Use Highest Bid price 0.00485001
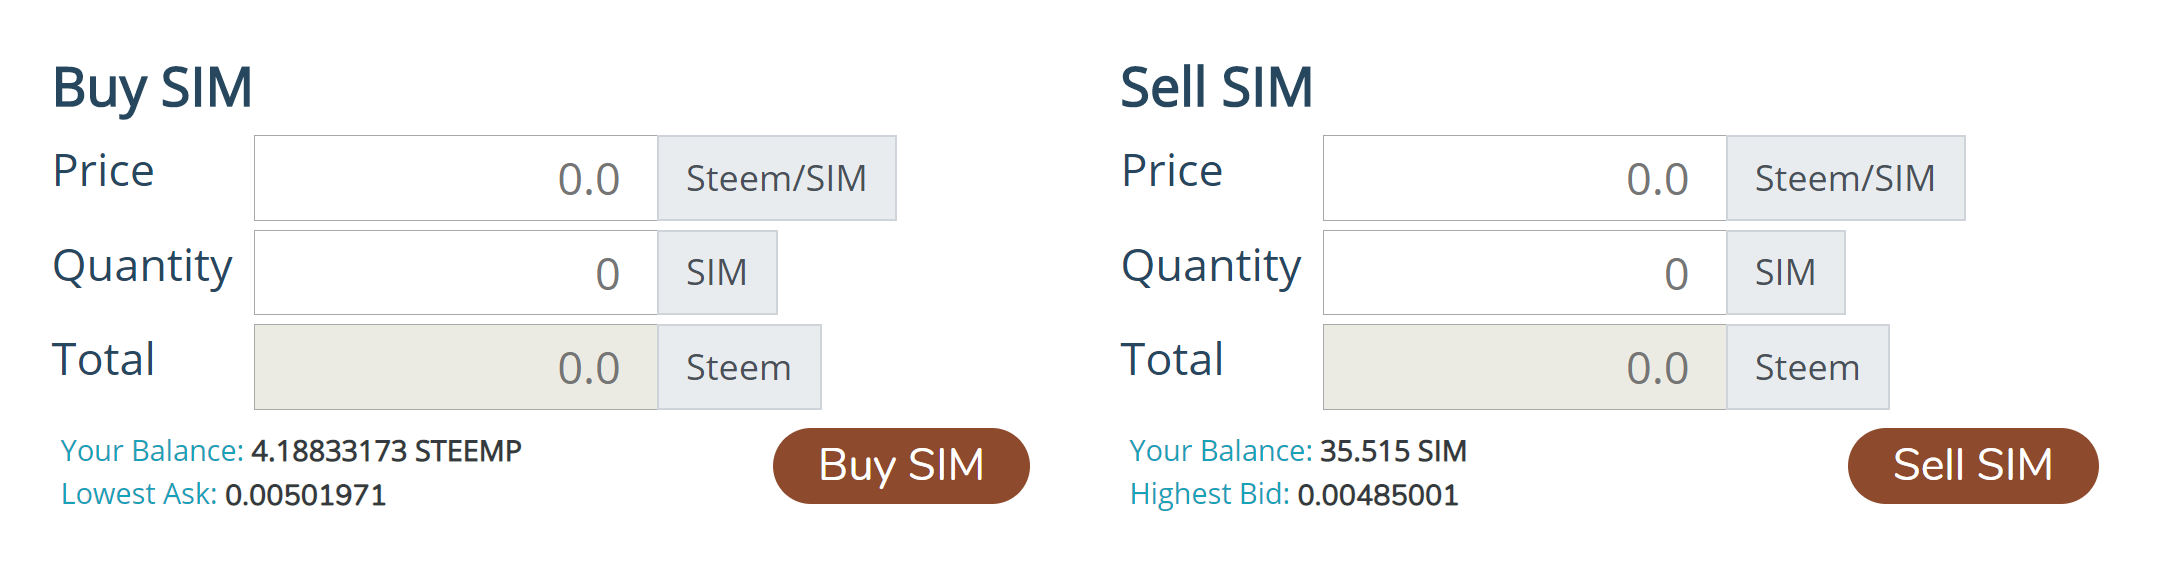2169x561 pixels. click(x=1378, y=495)
